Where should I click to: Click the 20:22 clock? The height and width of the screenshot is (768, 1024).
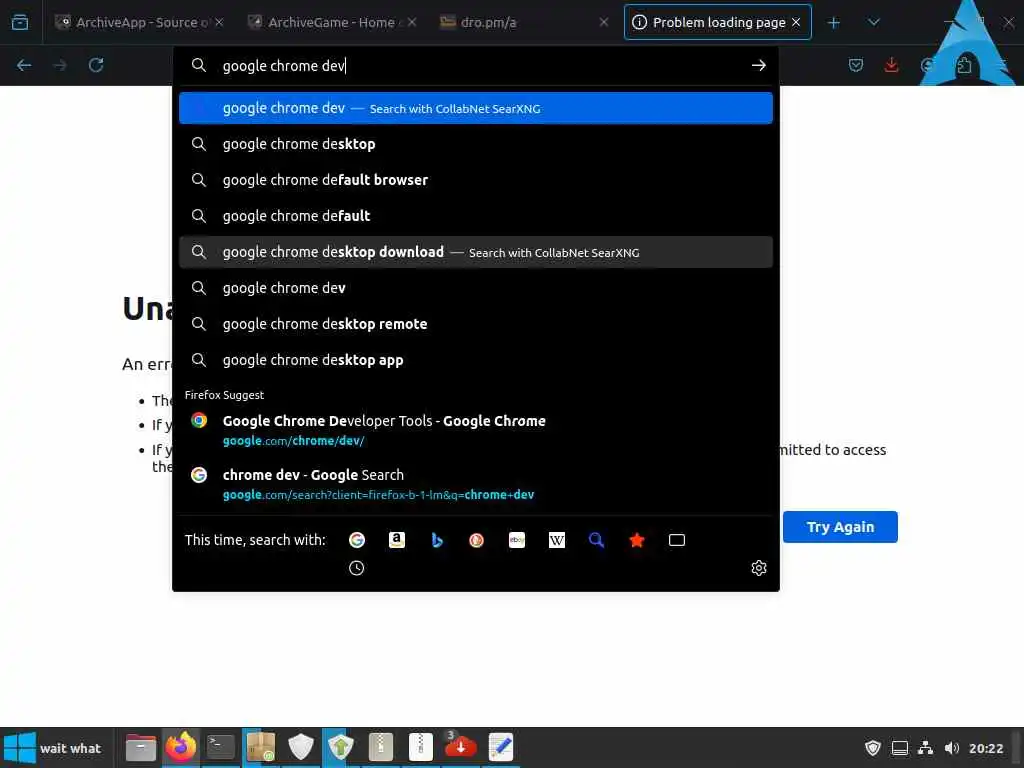click(x=985, y=748)
